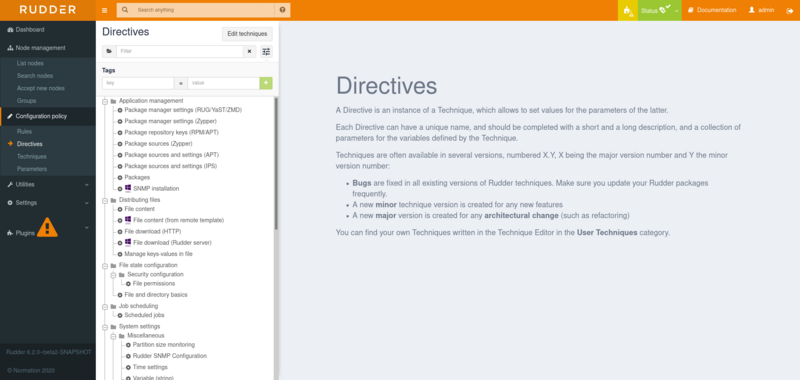The height and width of the screenshot is (380, 800).
Task: Select Package sources and settings (IPS)
Action: tap(171, 166)
